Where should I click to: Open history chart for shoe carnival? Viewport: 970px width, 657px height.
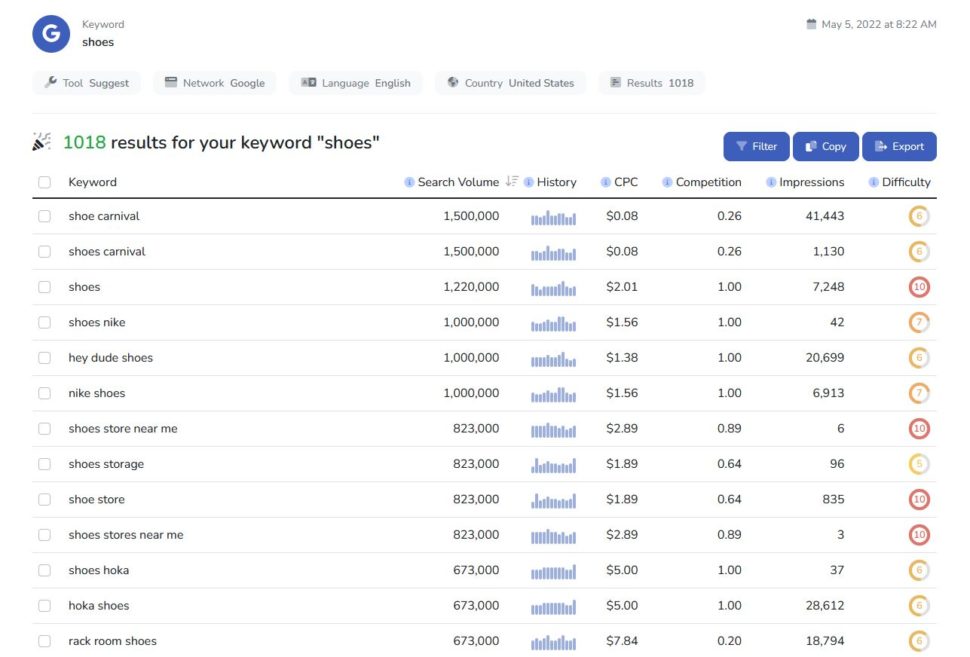(x=553, y=217)
